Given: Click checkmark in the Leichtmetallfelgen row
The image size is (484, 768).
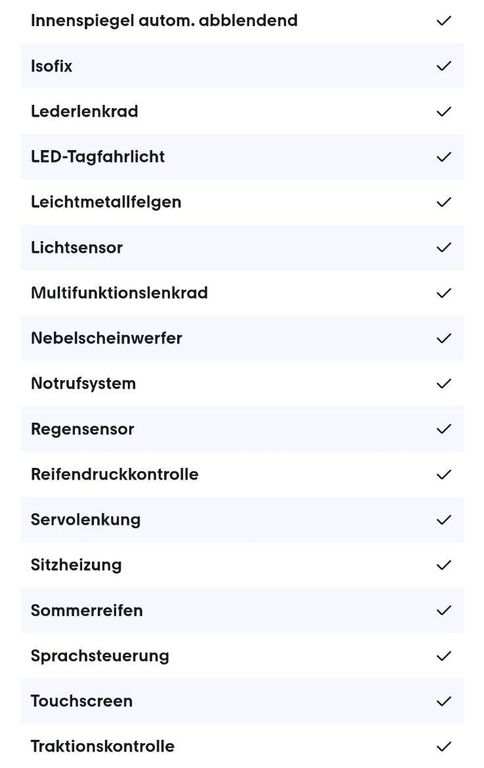Looking at the screenshot, I should (443, 202).
